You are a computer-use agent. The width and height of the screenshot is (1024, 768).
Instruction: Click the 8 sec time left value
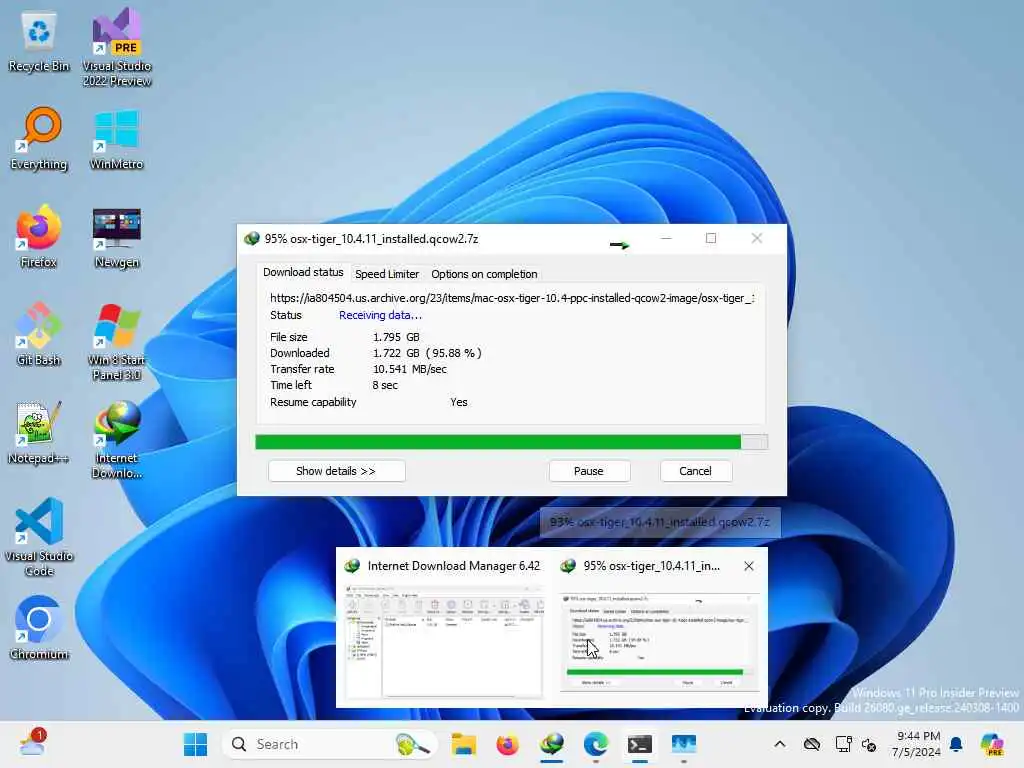click(x=385, y=385)
